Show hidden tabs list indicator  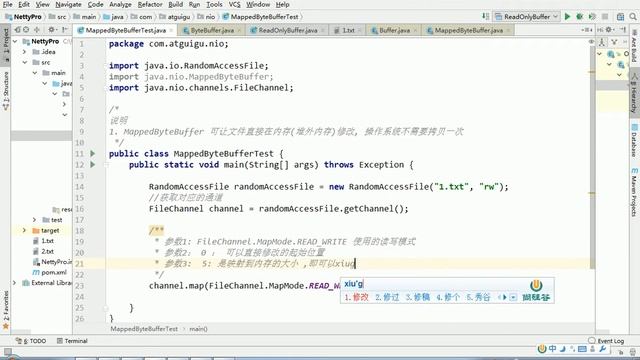point(587,30)
